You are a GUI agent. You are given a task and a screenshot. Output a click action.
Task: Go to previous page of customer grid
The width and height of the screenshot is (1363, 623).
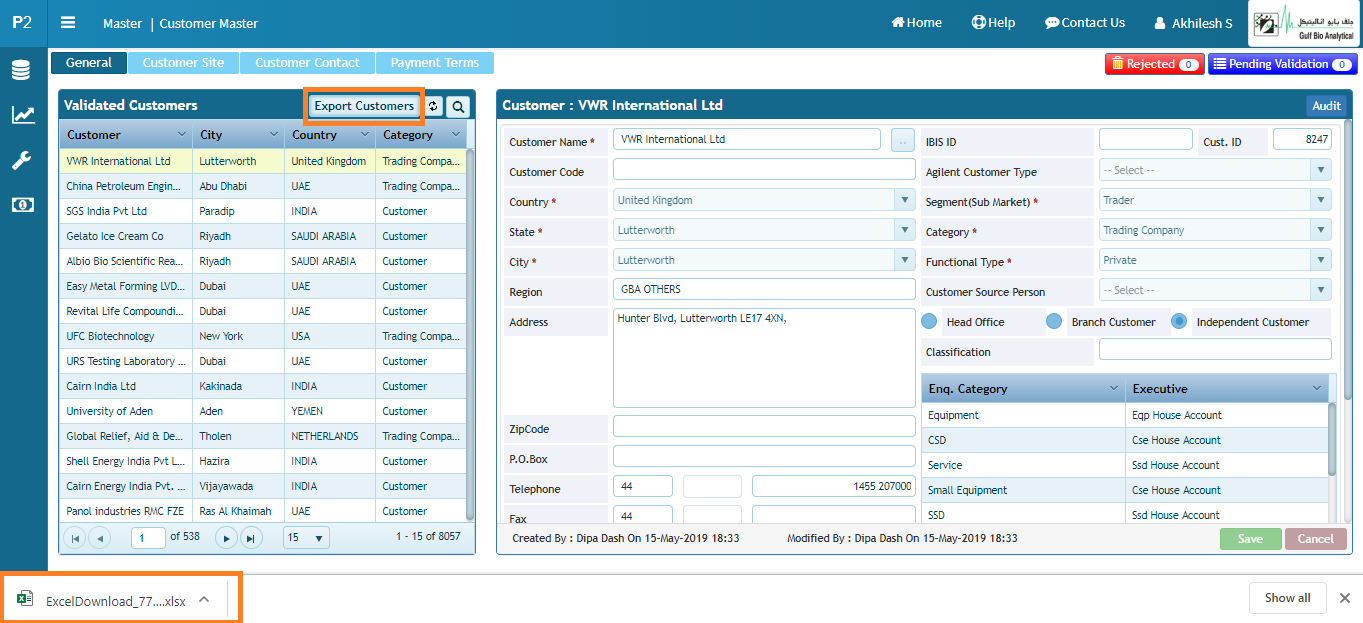coord(99,538)
